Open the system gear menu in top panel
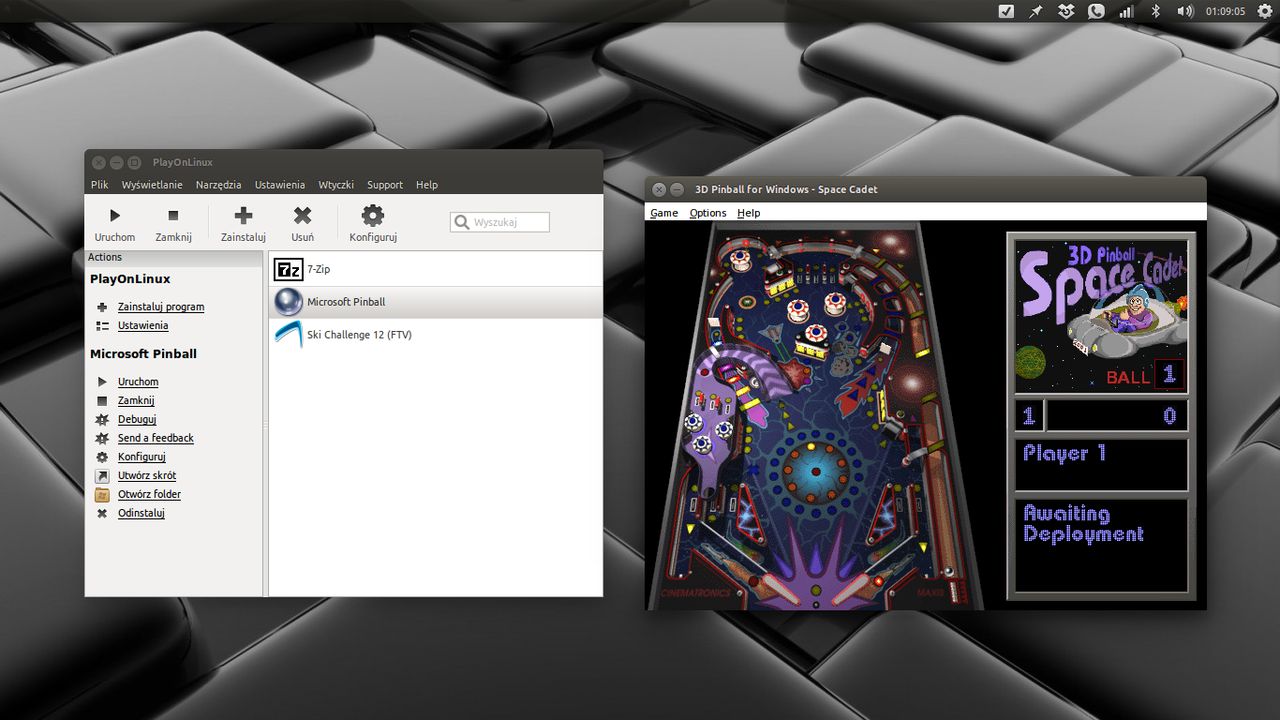 1264,11
